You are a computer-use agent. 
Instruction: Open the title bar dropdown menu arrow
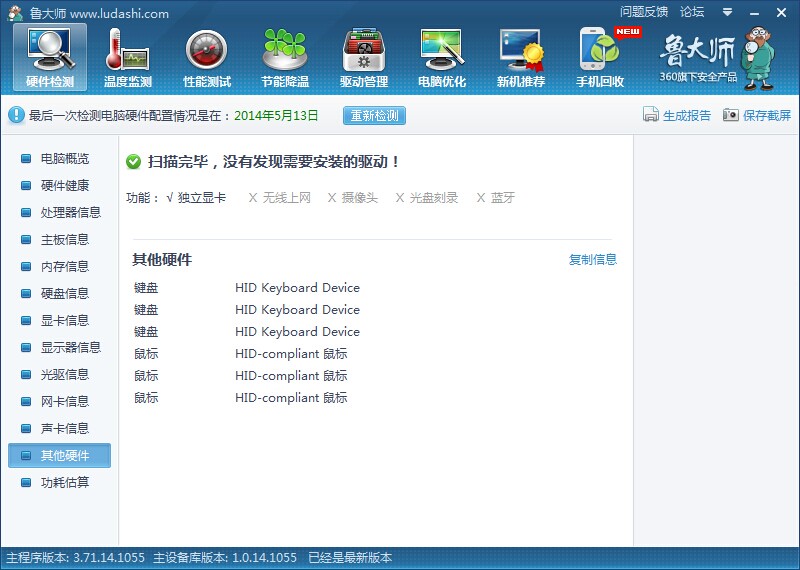pyautogui.click(x=728, y=12)
